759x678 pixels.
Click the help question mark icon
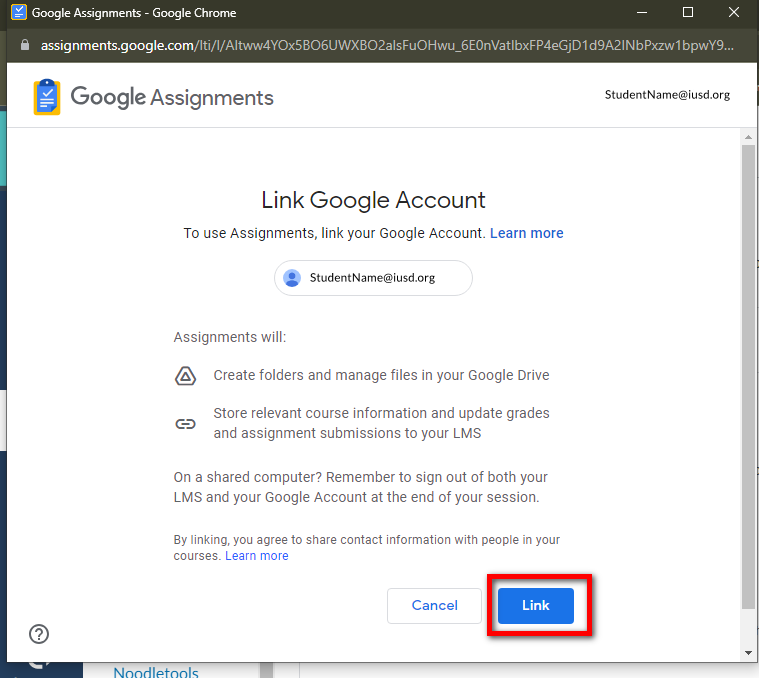pos(39,634)
